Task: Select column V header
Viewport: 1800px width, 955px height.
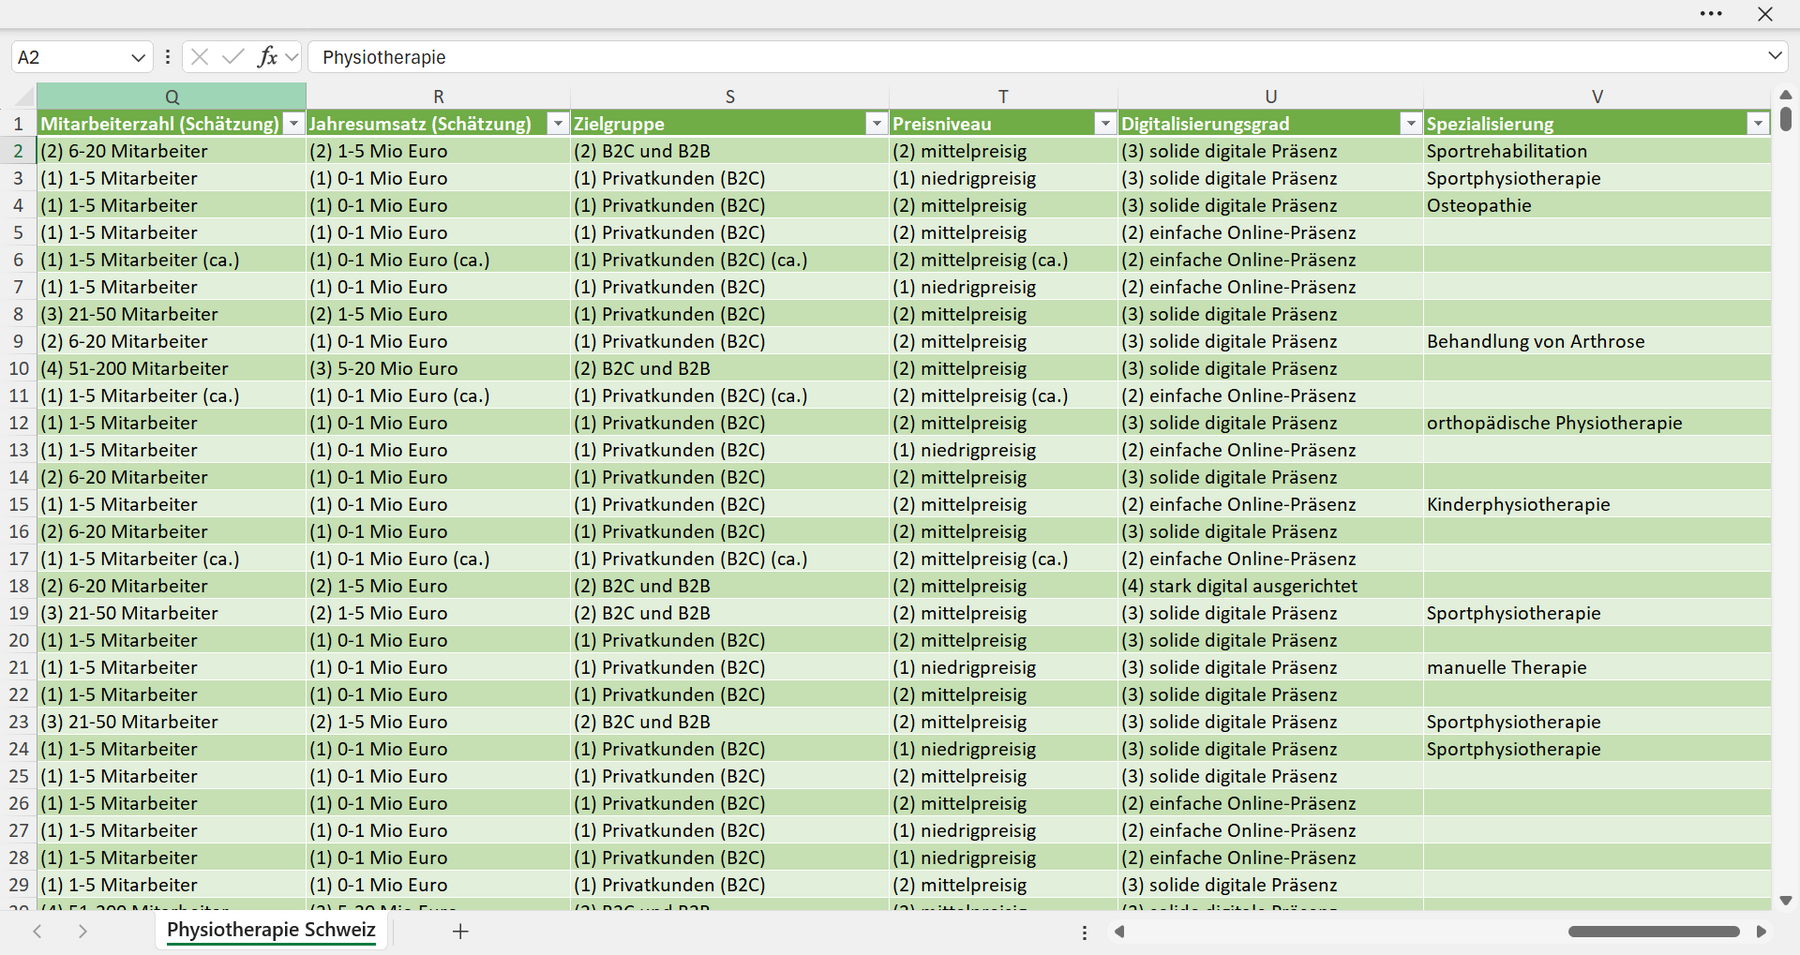Action: [1597, 97]
